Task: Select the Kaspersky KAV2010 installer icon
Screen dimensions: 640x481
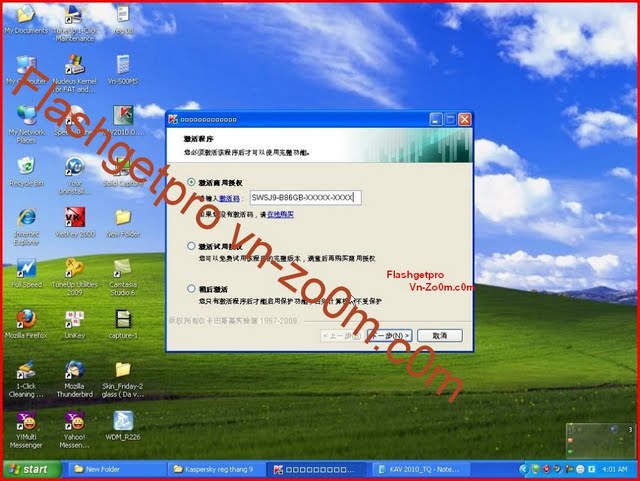Action: 123,120
